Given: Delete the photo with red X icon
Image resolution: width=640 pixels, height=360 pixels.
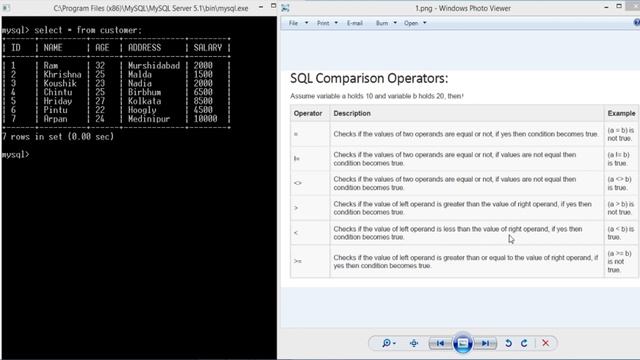Looking at the screenshot, I should [x=545, y=343].
